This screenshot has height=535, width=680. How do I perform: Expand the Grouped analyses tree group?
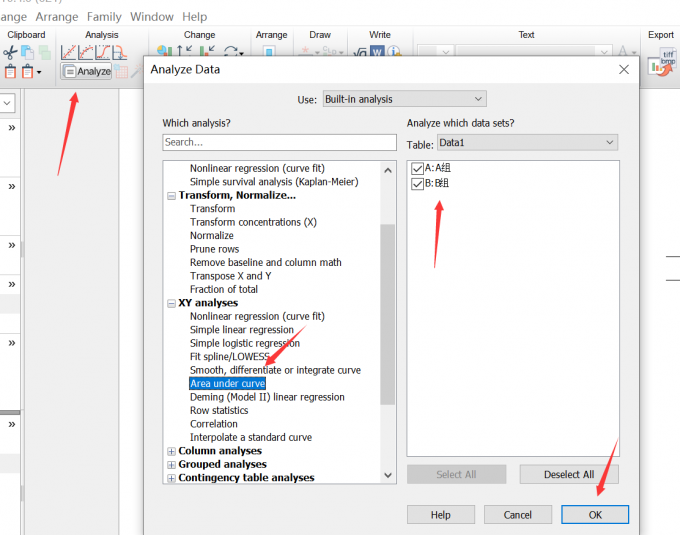(x=171, y=464)
